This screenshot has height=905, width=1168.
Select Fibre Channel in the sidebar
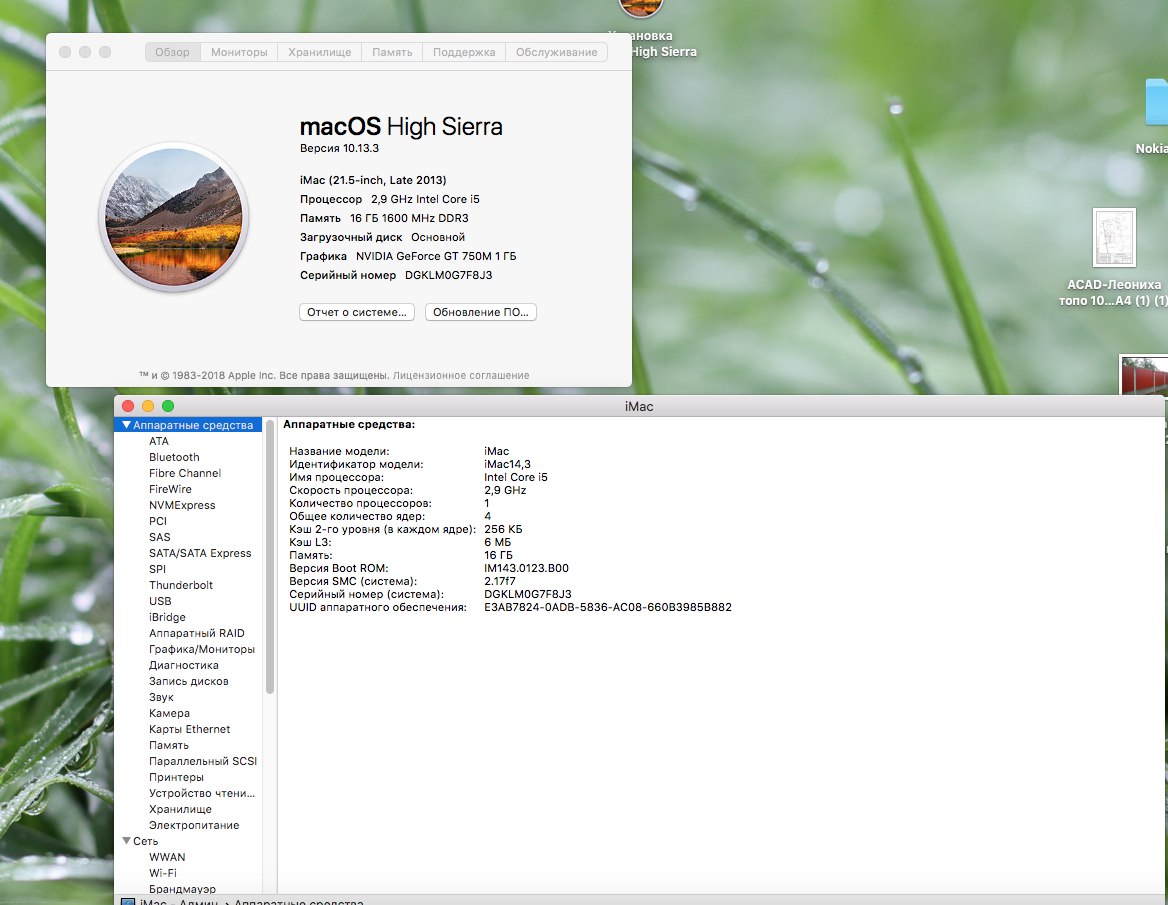pyautogui.click(x=185, y=473)
